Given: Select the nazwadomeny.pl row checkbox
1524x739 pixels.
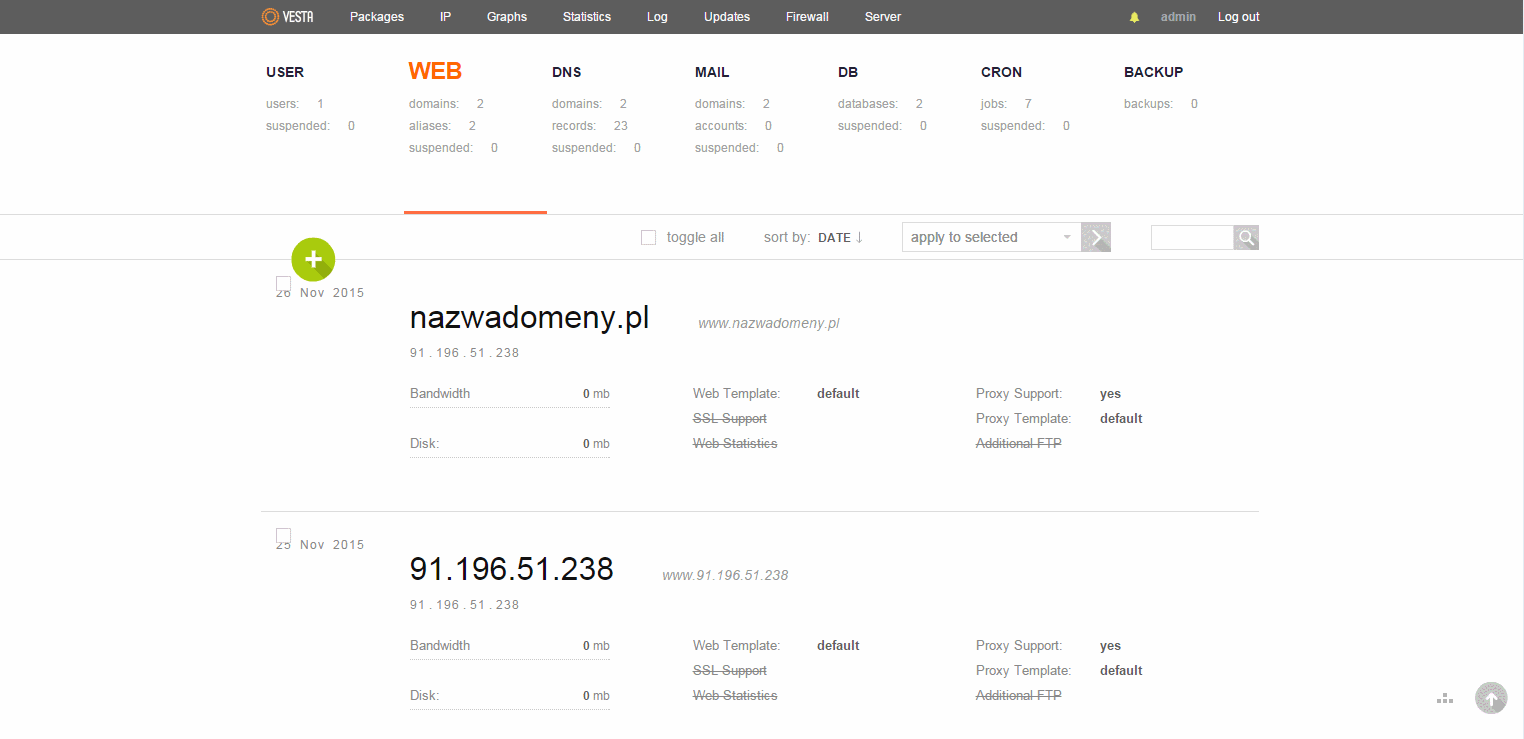Looking at the screenshot, I should (283, 284).
